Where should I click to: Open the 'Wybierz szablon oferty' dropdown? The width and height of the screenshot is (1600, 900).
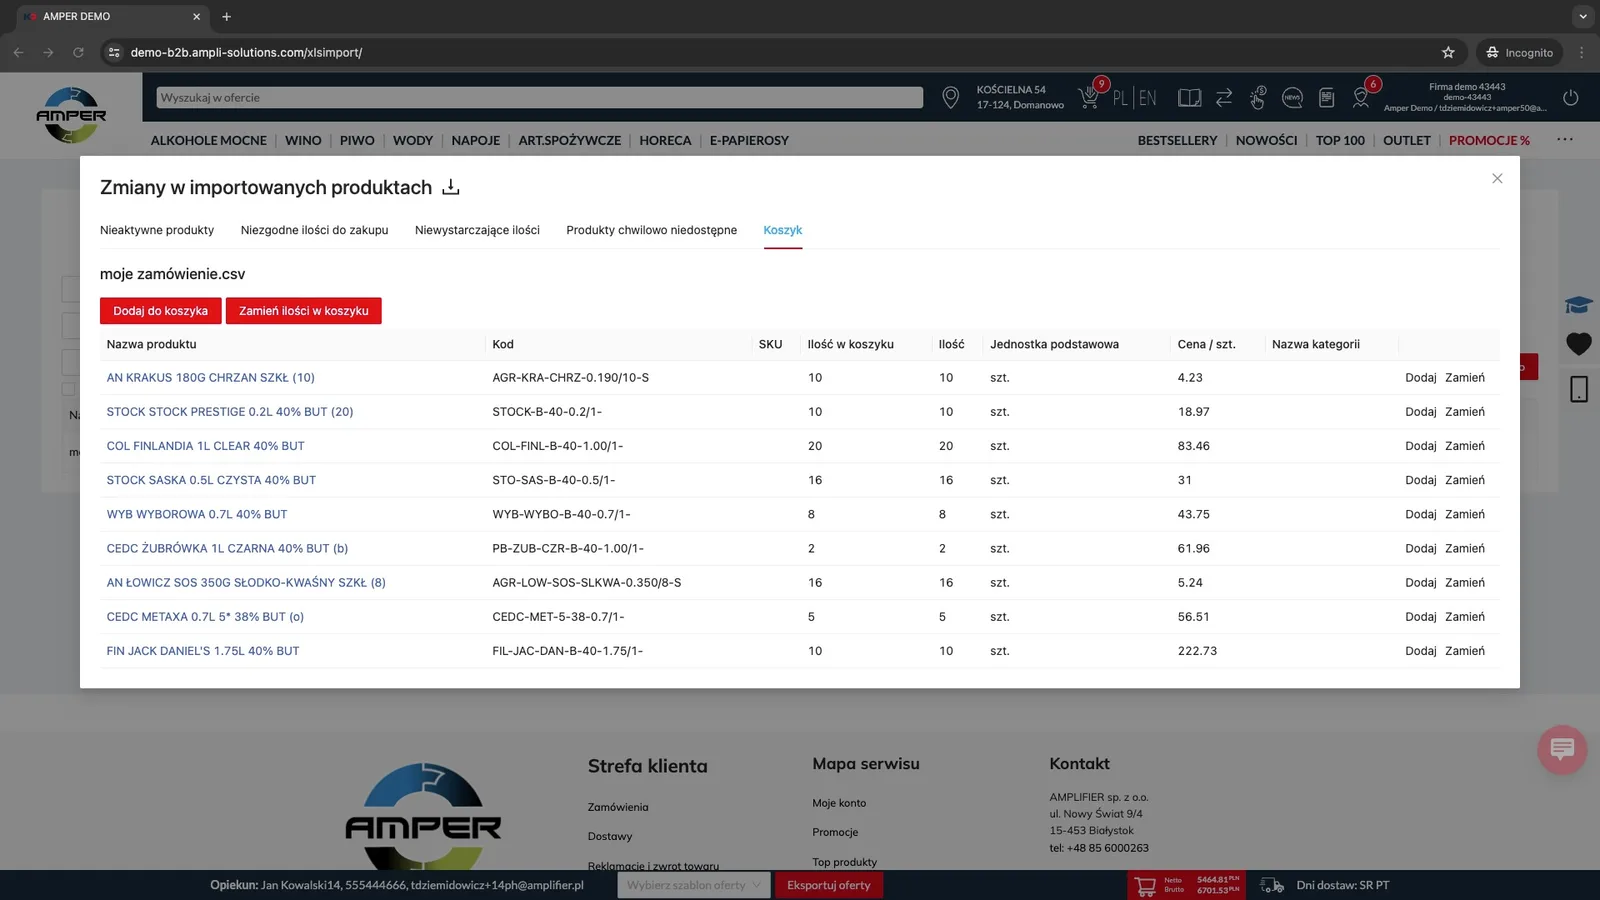coord(693,885)
